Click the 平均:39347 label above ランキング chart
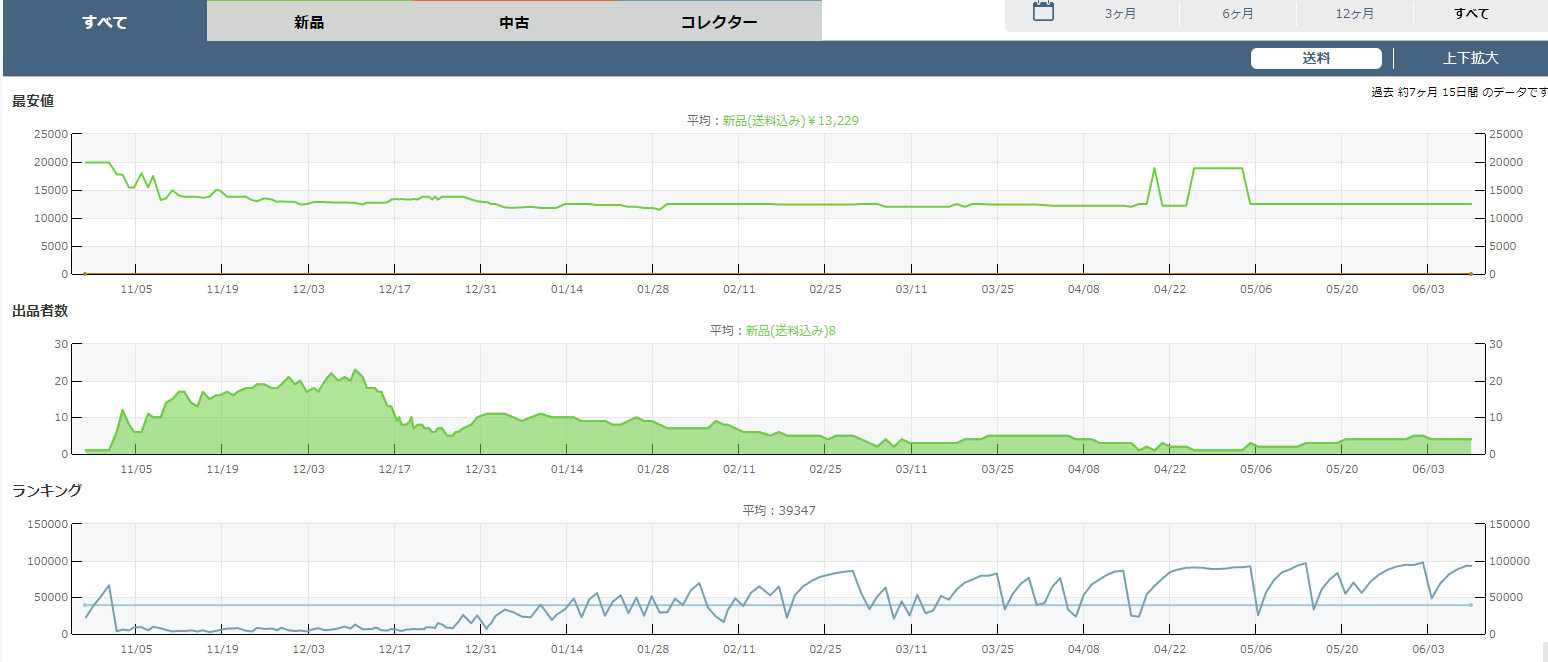This screenshot has width=1548, height=662. 779,511
